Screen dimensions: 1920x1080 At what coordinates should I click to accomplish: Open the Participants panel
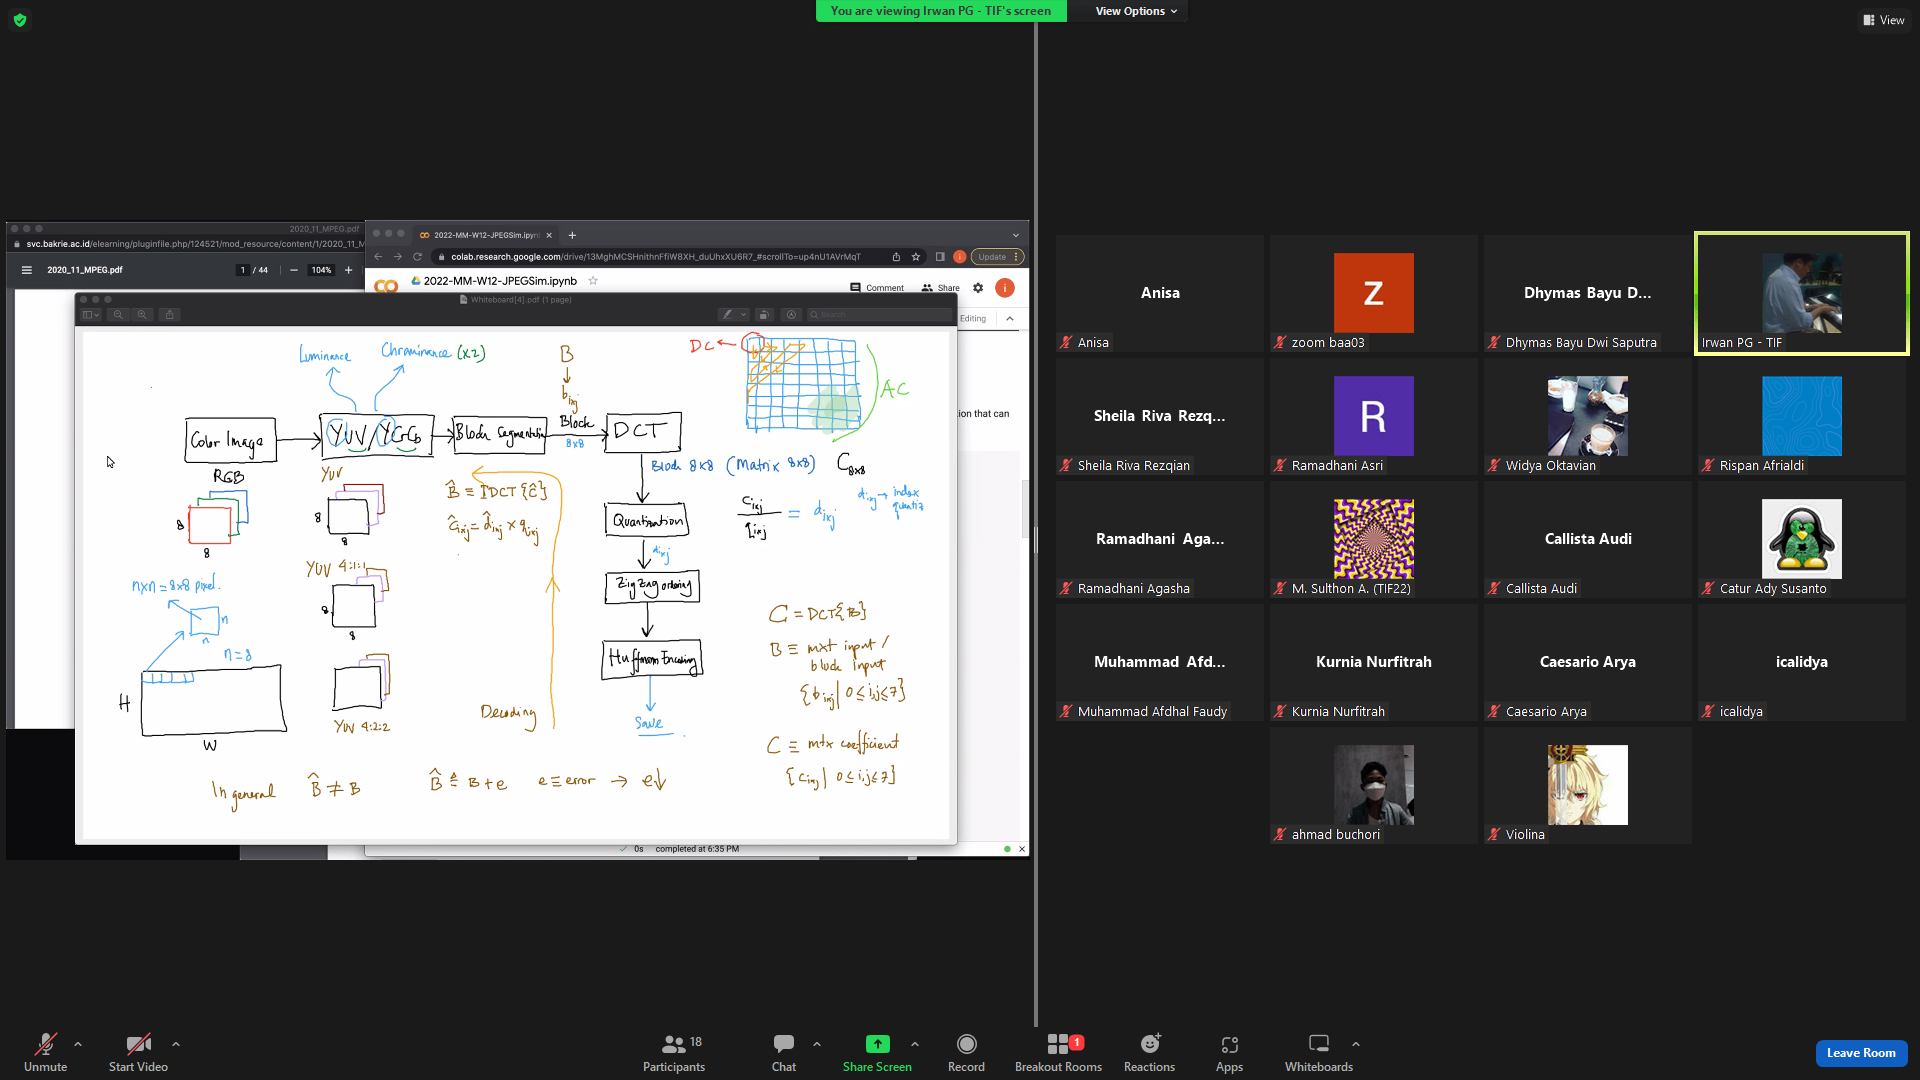[x=673, y=1052]
